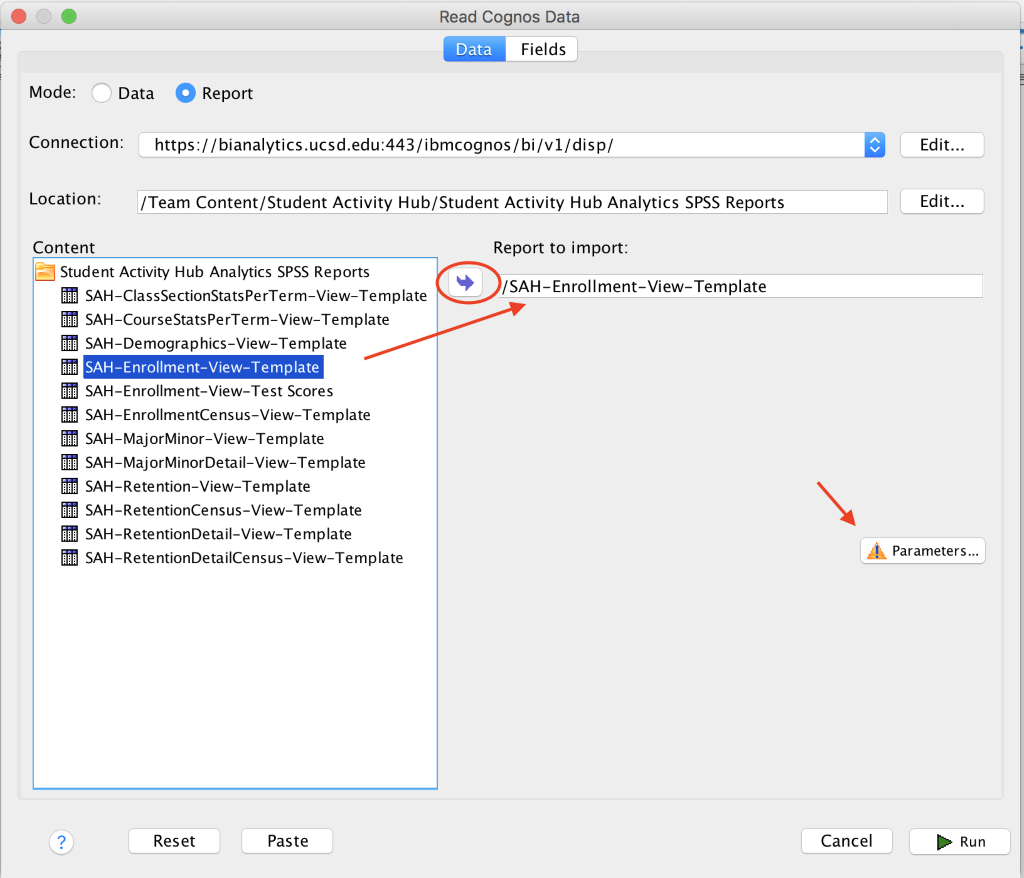
Task: Open help with the question mark button
Action: pyautogui.click(x=61, y=842)
